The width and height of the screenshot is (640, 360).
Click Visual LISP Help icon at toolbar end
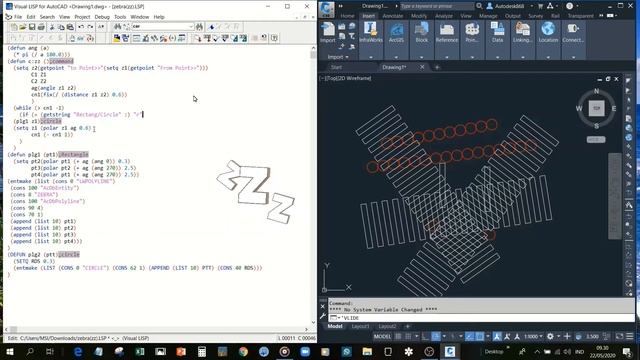pyautogui.click(x=274, y=38)
